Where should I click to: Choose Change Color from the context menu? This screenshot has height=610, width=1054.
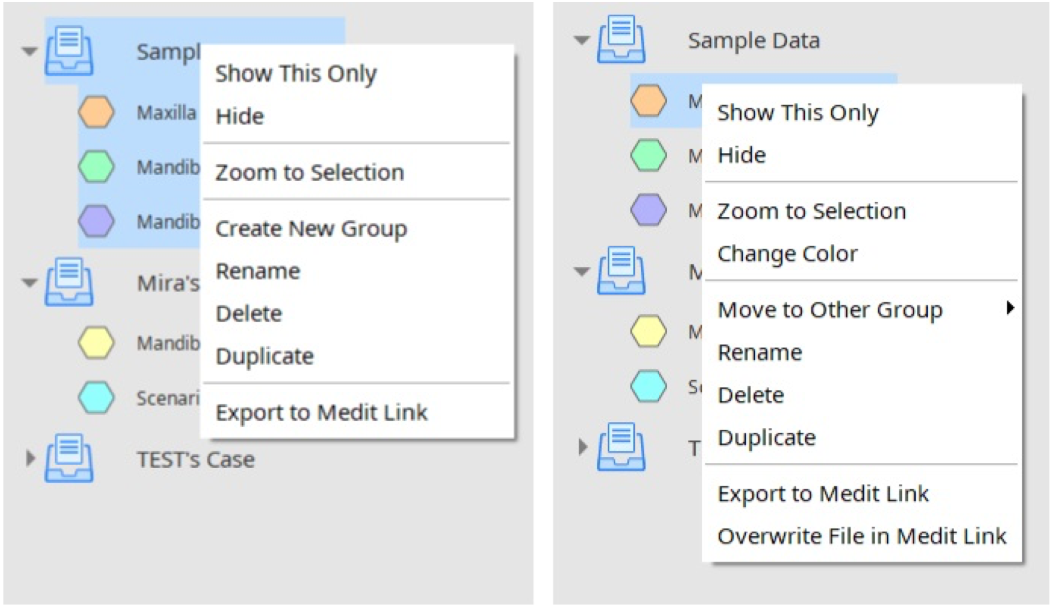787,254
